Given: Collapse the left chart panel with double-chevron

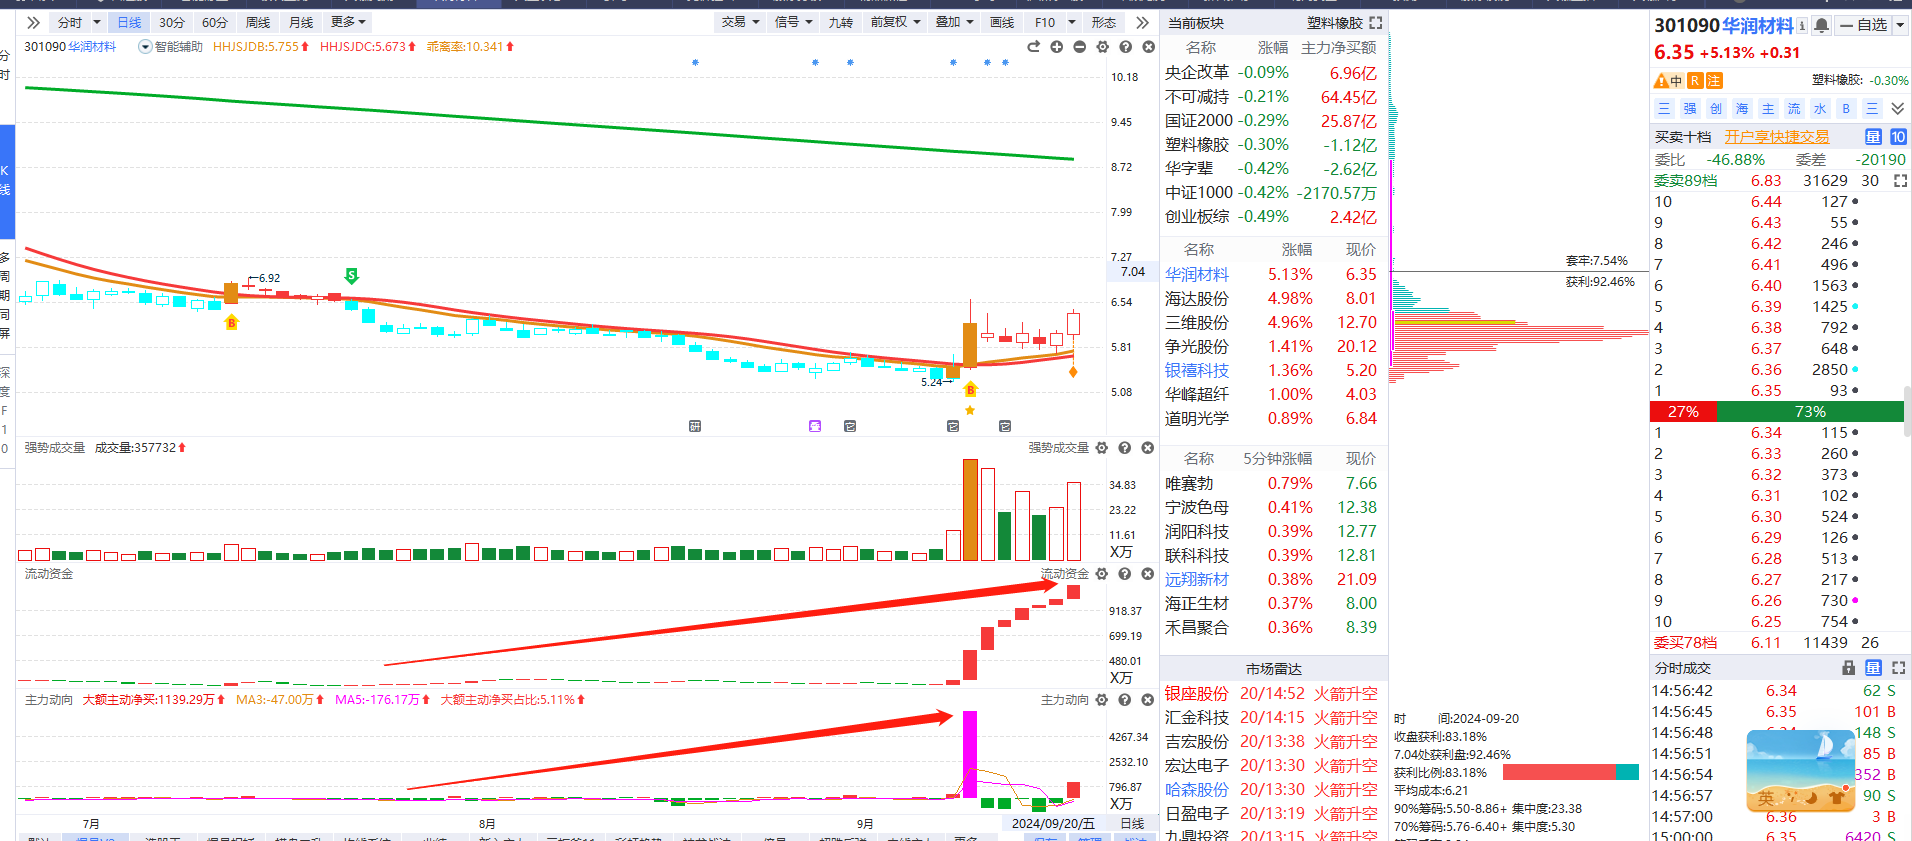Looking at the screenshot, I should pos(33,22).
